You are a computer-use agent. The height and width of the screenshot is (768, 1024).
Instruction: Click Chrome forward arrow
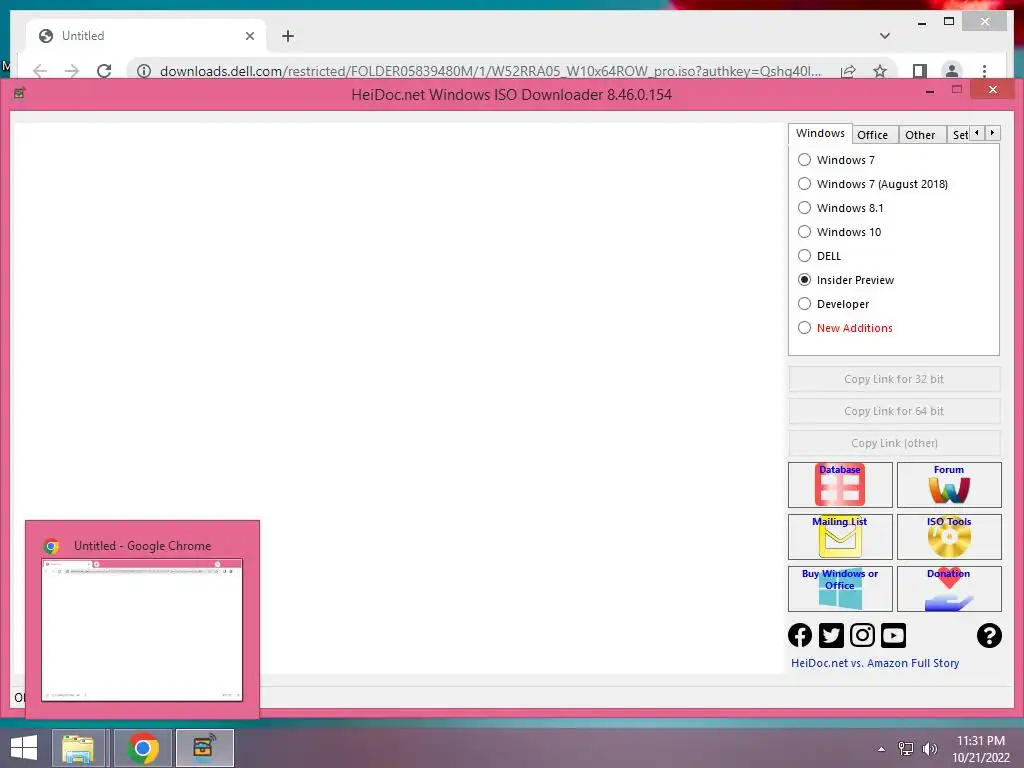(x=72, y=71)
